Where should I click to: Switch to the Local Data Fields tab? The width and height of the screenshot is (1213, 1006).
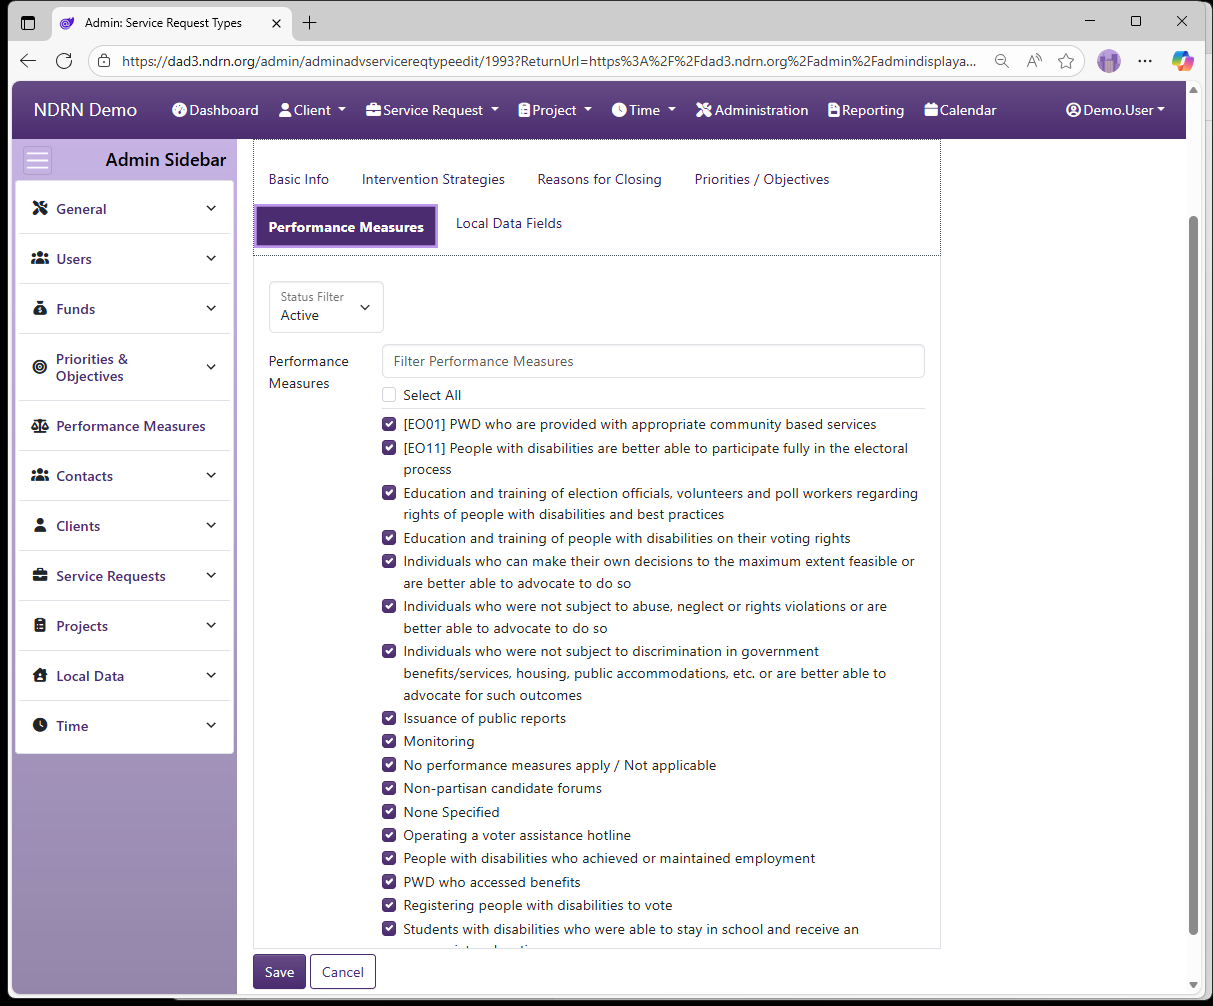[x=509, y=223]
